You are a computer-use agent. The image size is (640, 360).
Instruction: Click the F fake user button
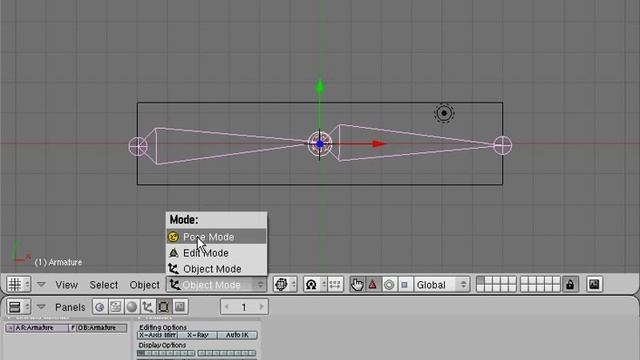tap(73, 328)
